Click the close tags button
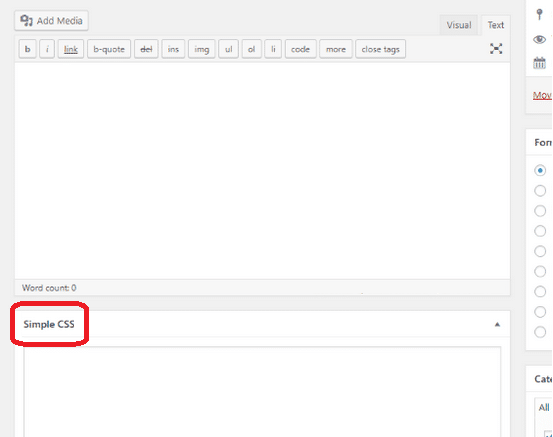Screen dimensions: 553x437 380,49
